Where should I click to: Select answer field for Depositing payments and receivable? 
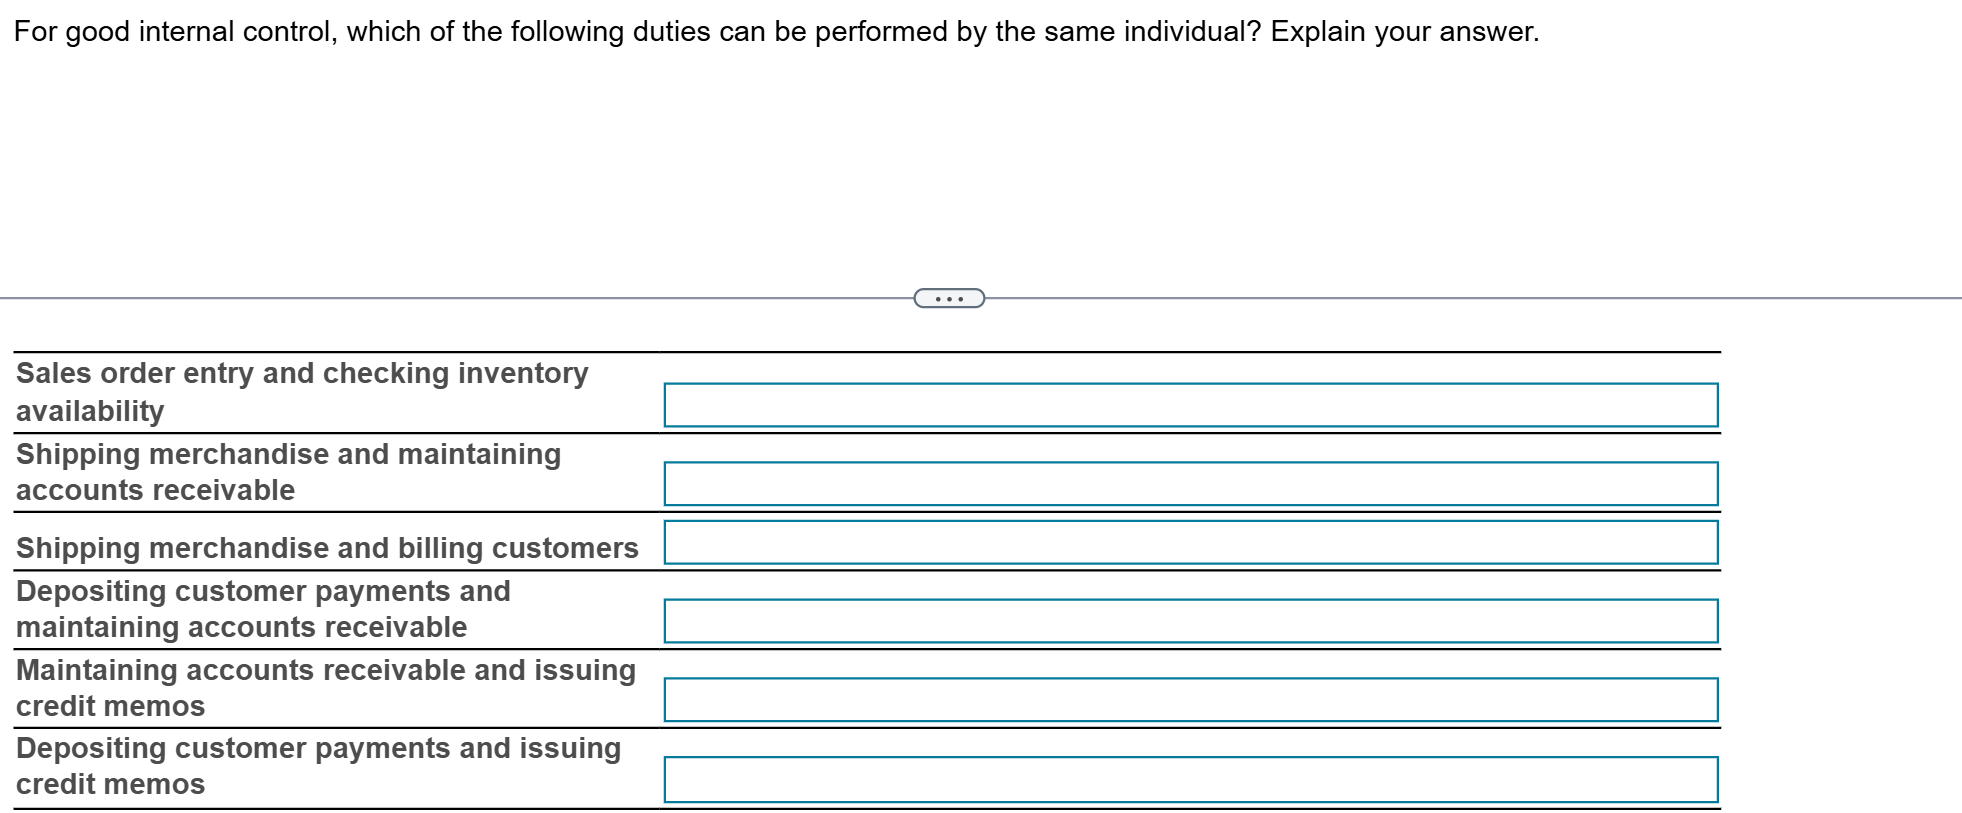[x=1190, y=621]
